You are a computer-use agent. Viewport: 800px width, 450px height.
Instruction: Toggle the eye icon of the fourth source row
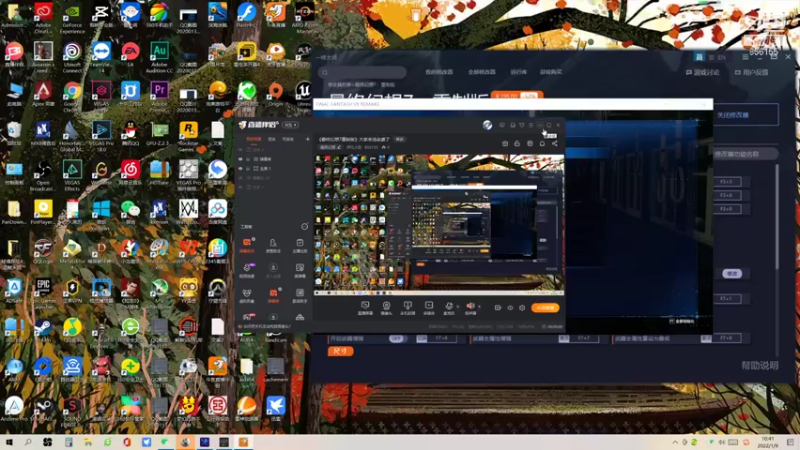pos(240,178)
